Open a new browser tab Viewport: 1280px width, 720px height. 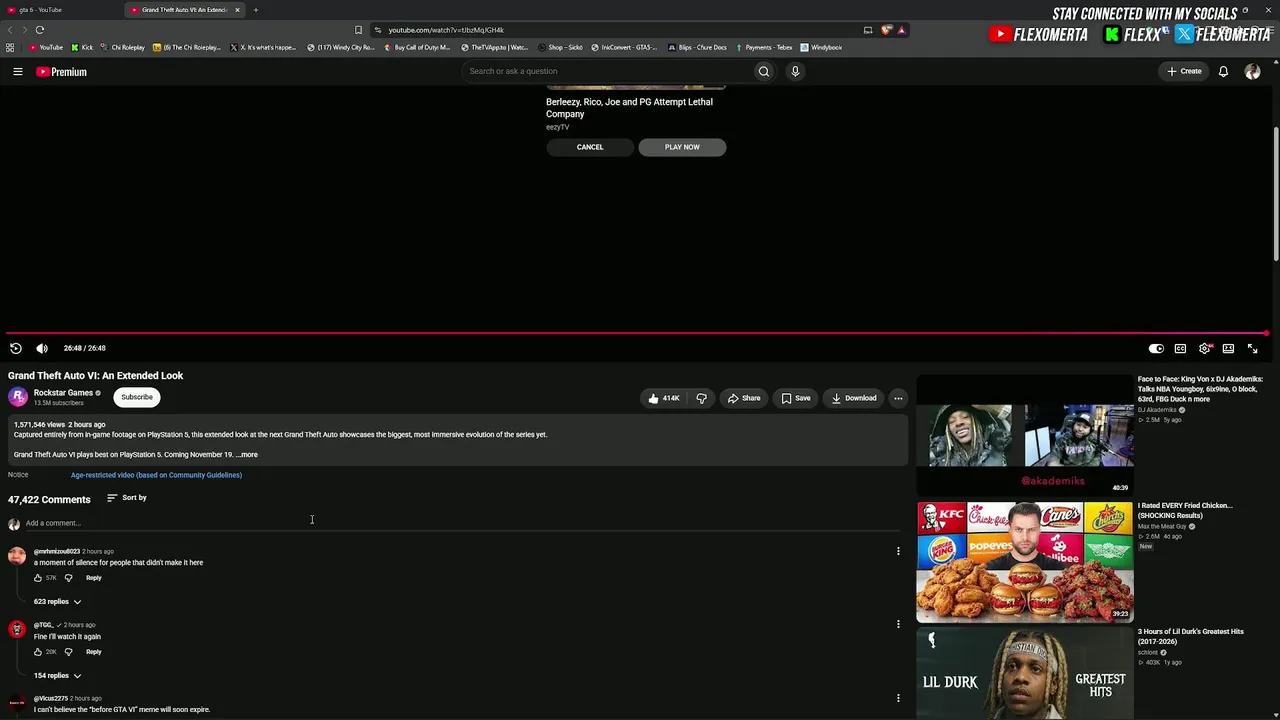click(255, 10)
